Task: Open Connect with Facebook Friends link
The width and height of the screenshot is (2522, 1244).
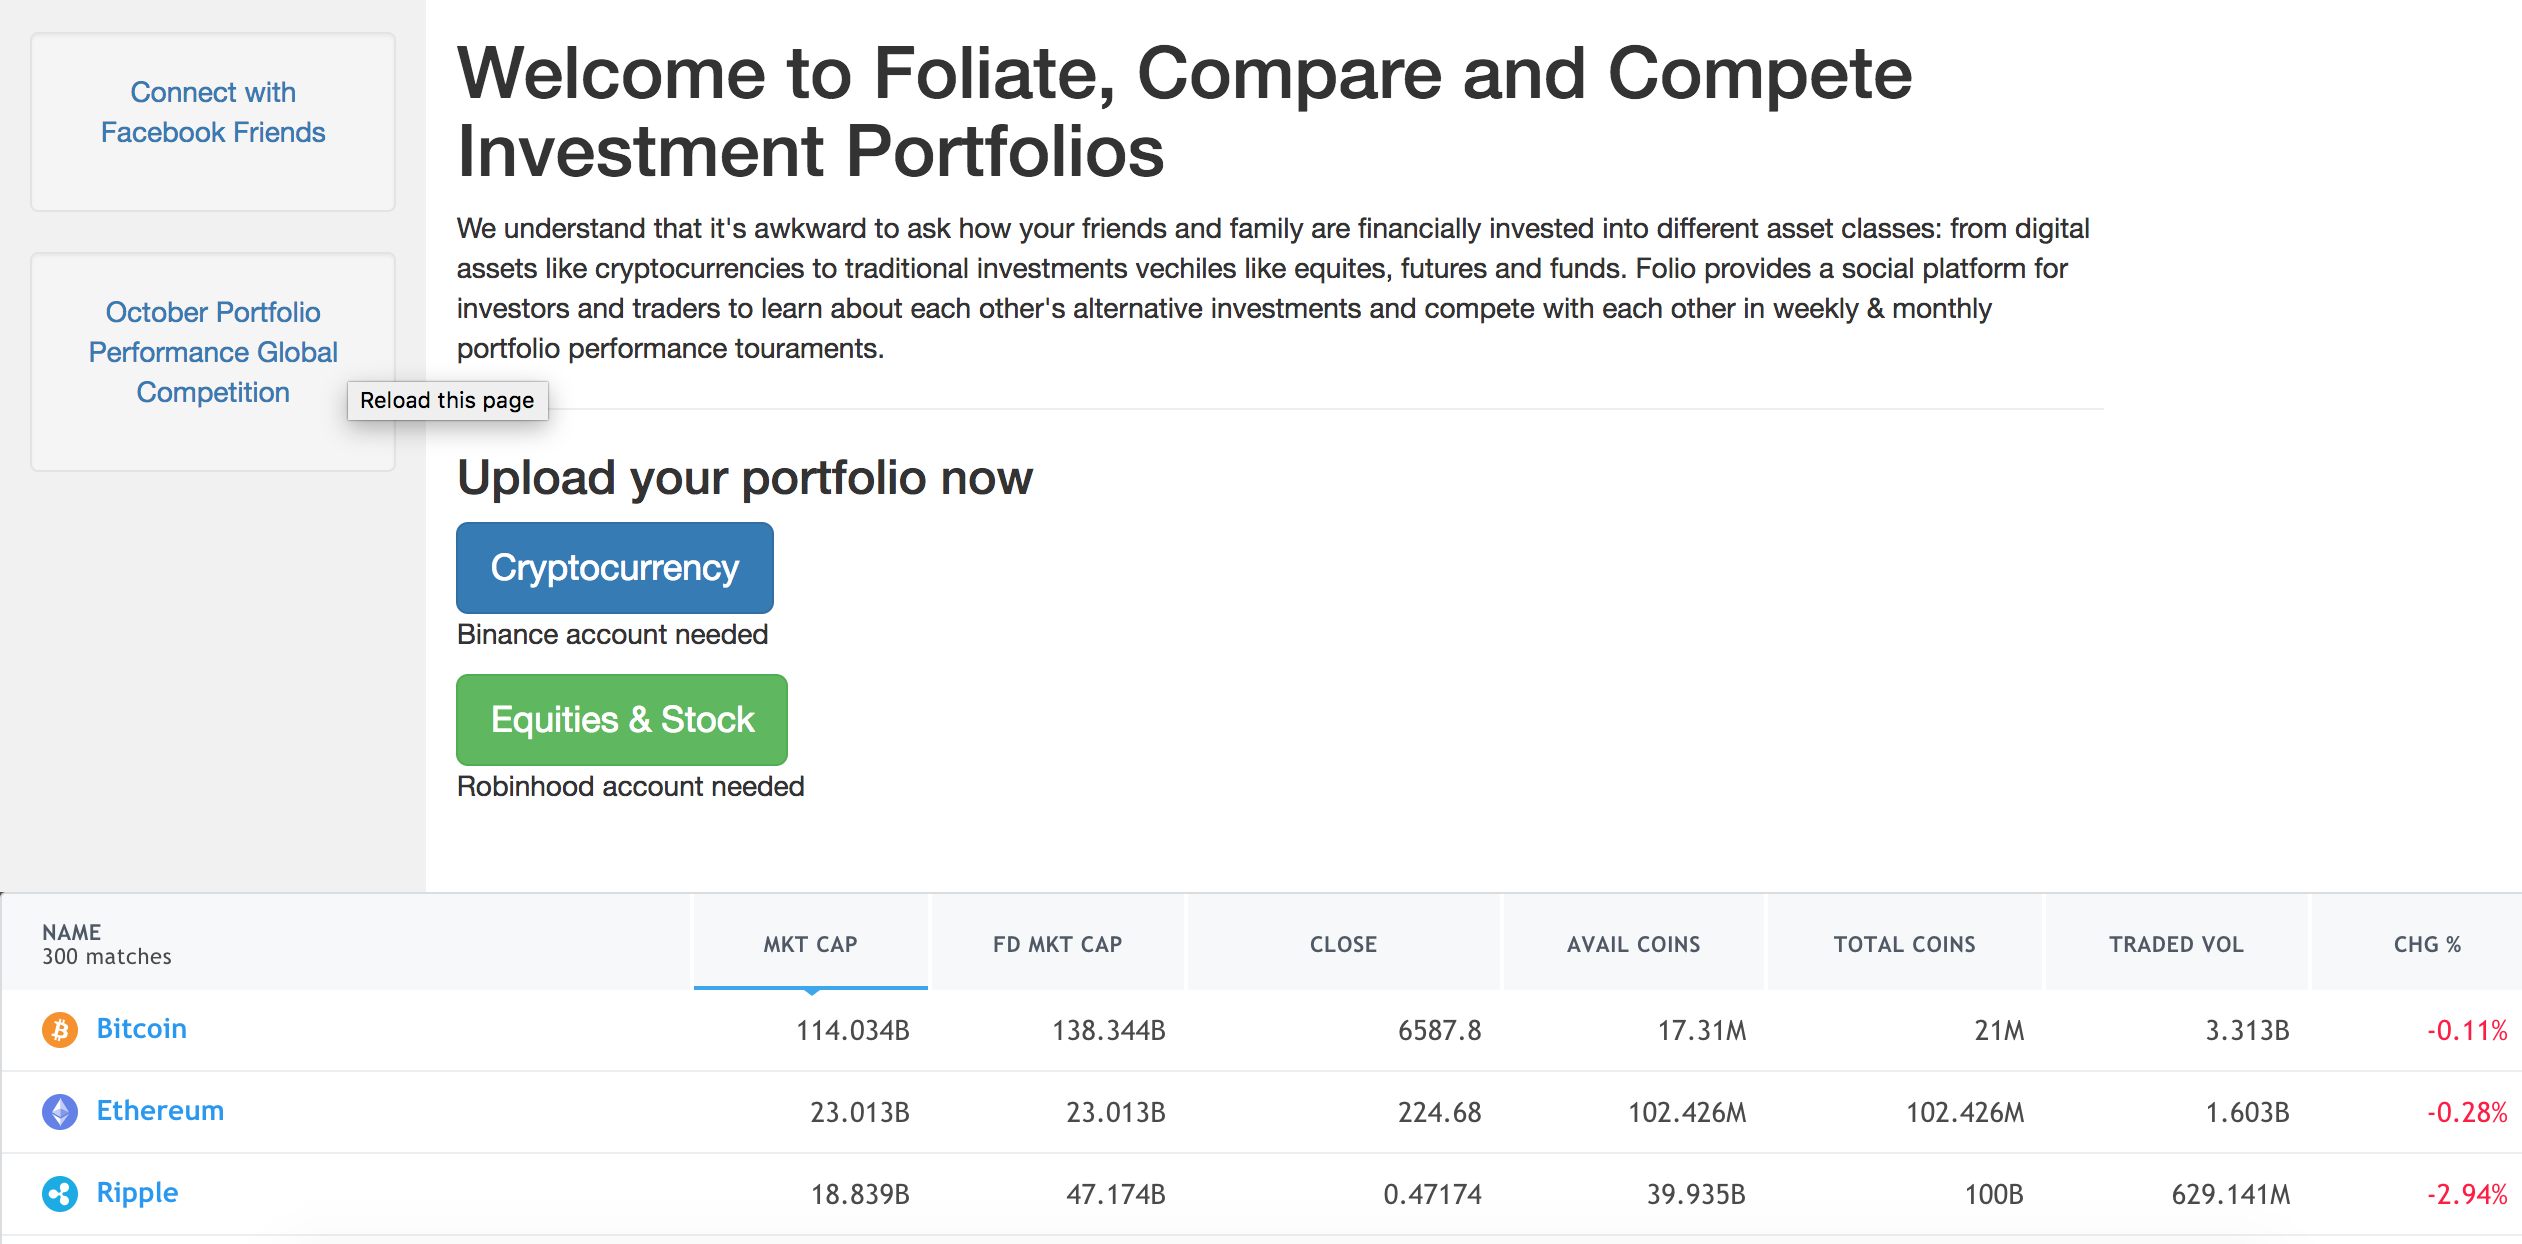Action: tap(213, 112)
